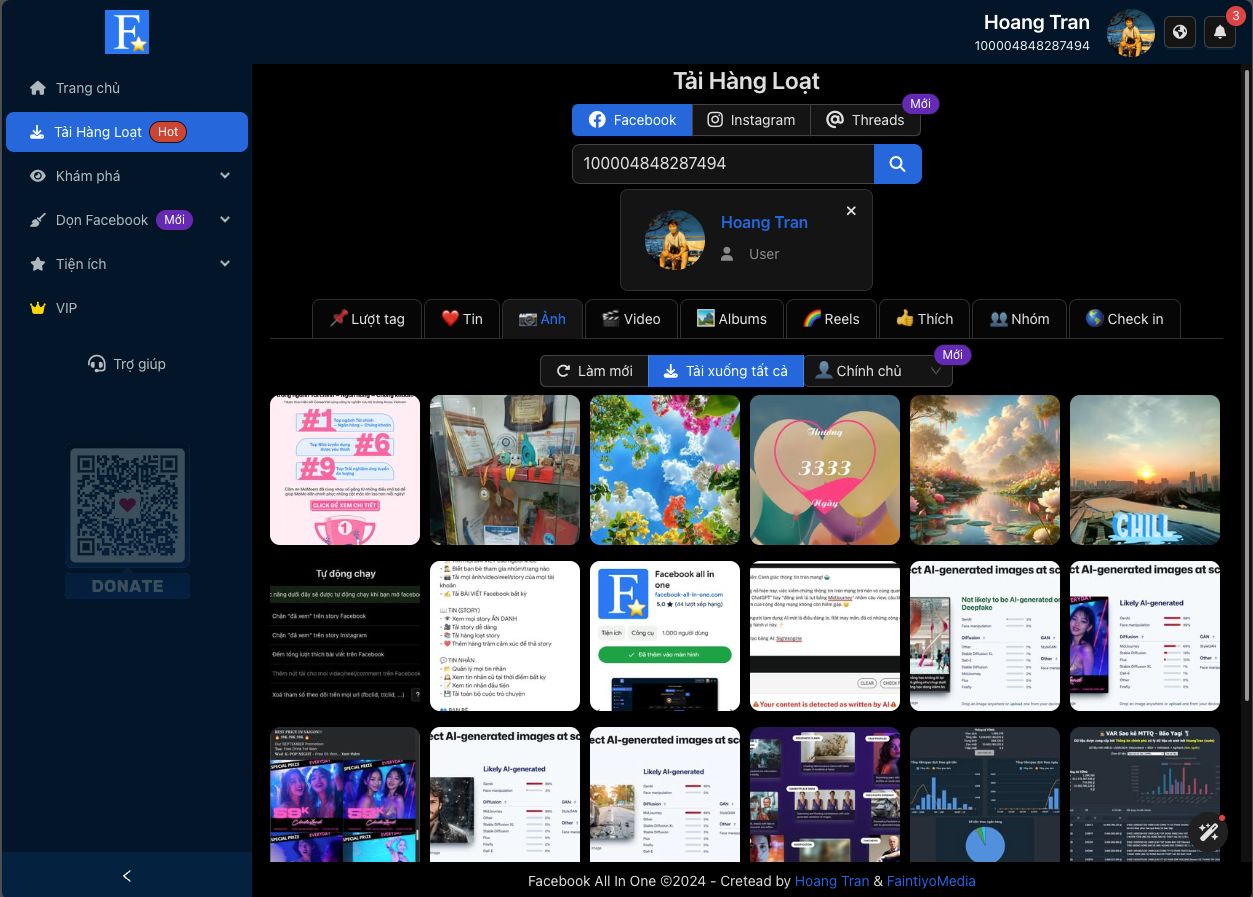The height and width of the screenshot is (897, 1253).
Task: Open the display cabinet photo thumbnail
Action: pos(505,470)
